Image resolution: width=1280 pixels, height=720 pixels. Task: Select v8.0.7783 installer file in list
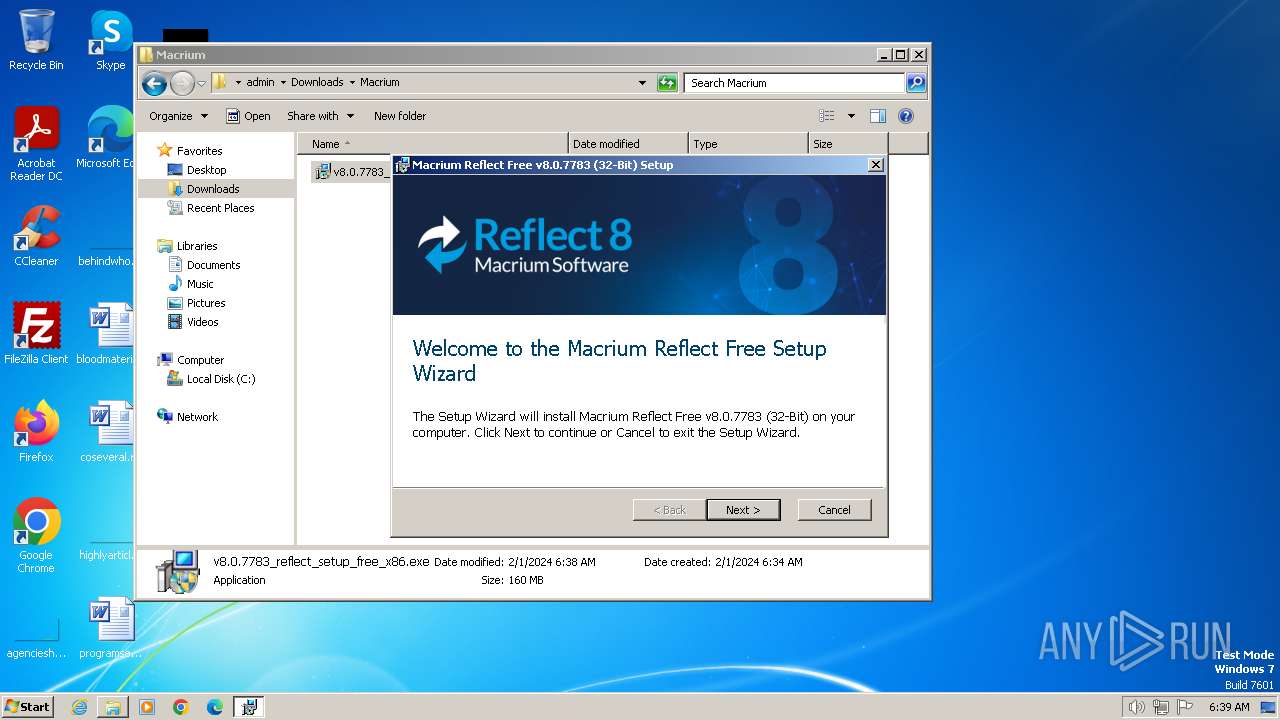pyautogui.click(x=352, y=172)
